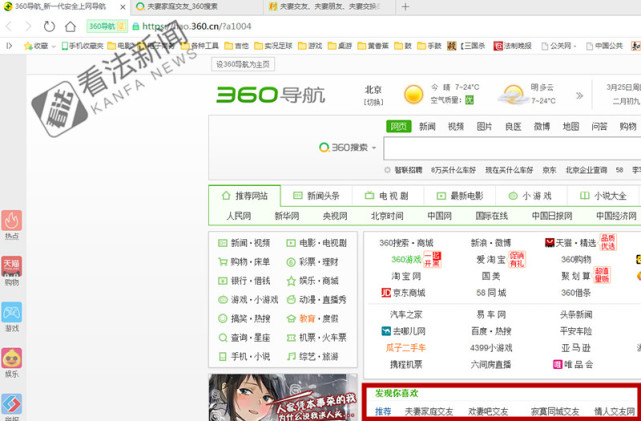Click into the search input box
Screen dimensions: 641x421
click(x=512, y=148)
